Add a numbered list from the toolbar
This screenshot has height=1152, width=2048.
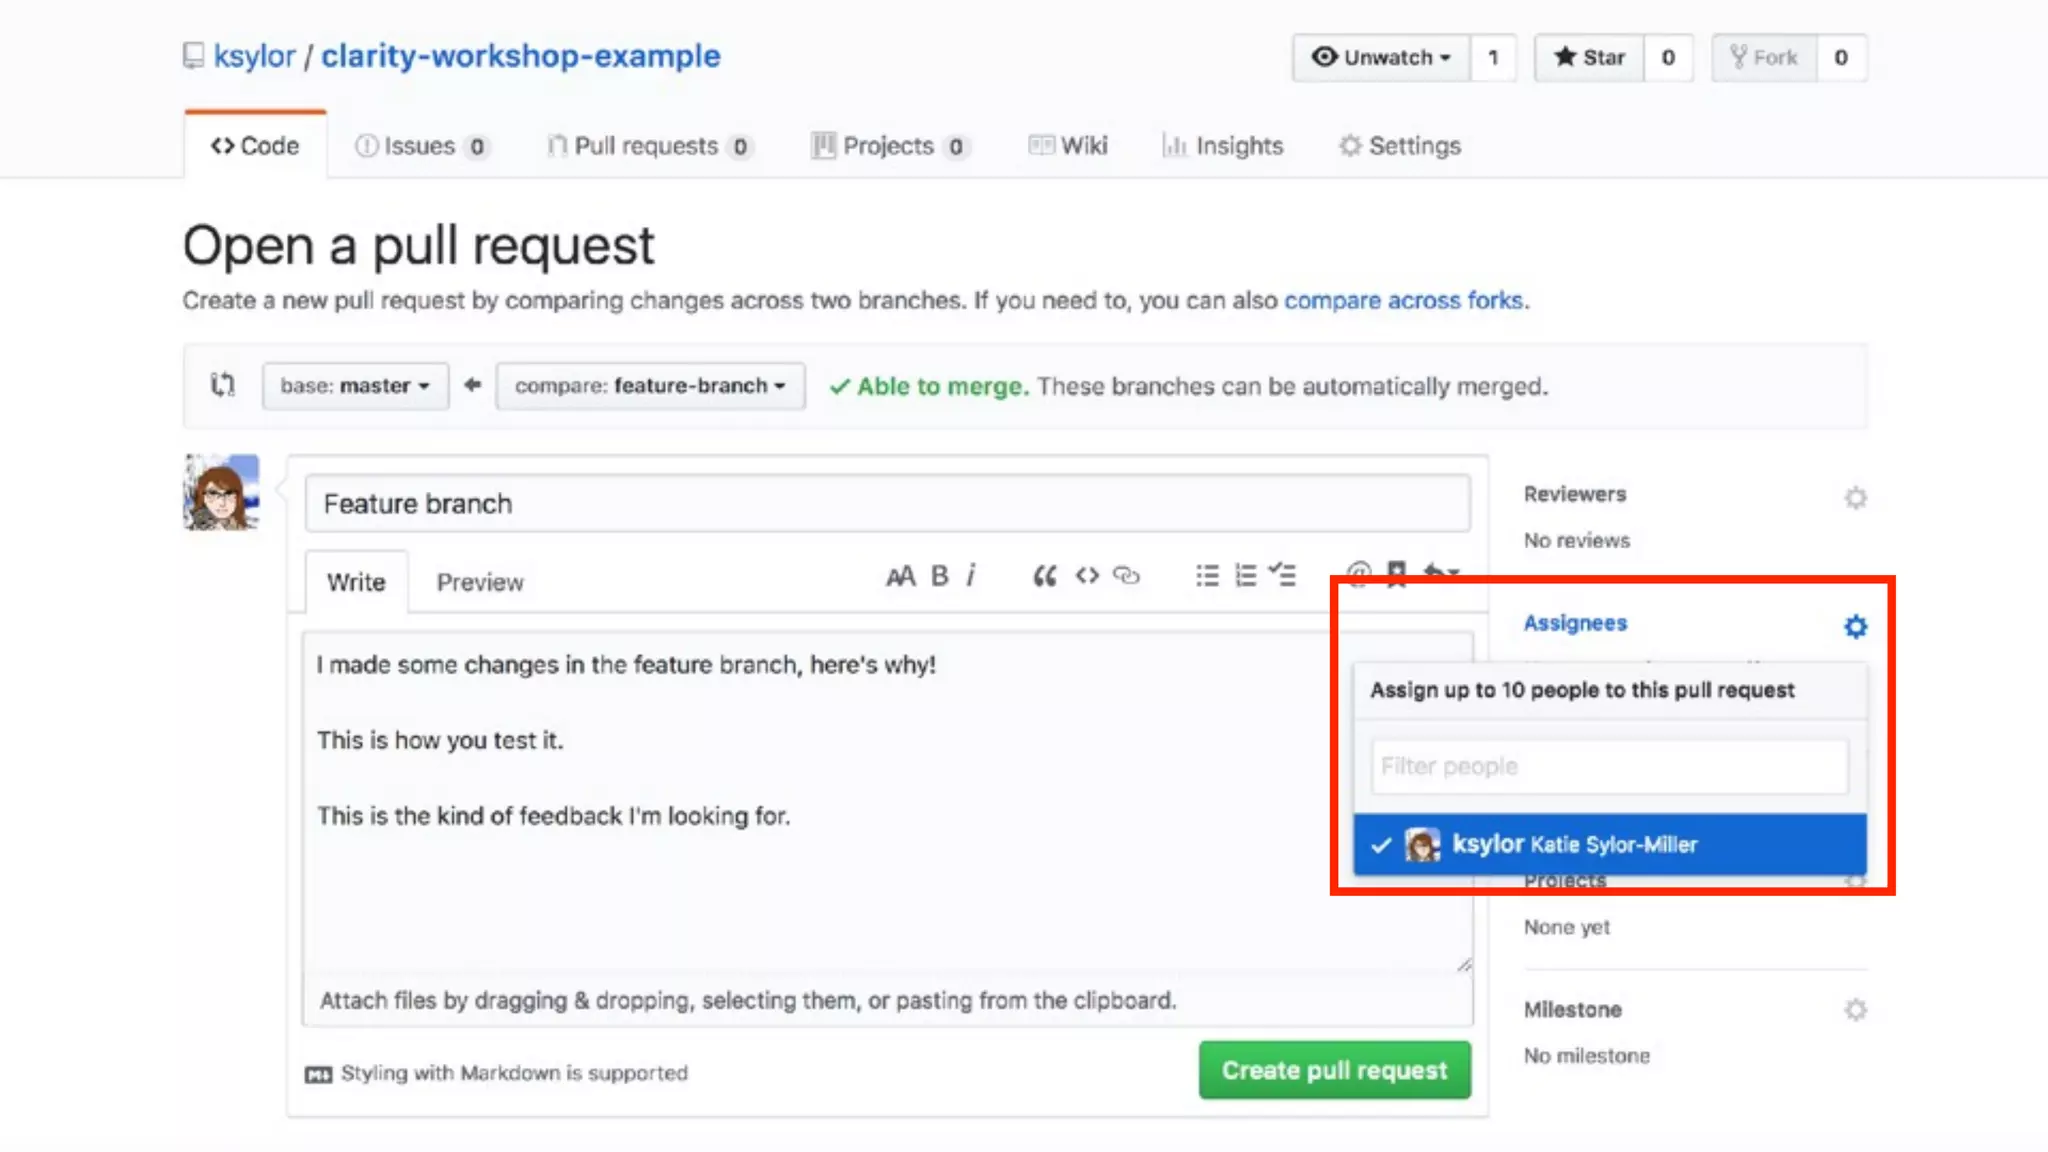pos(1245,576)
